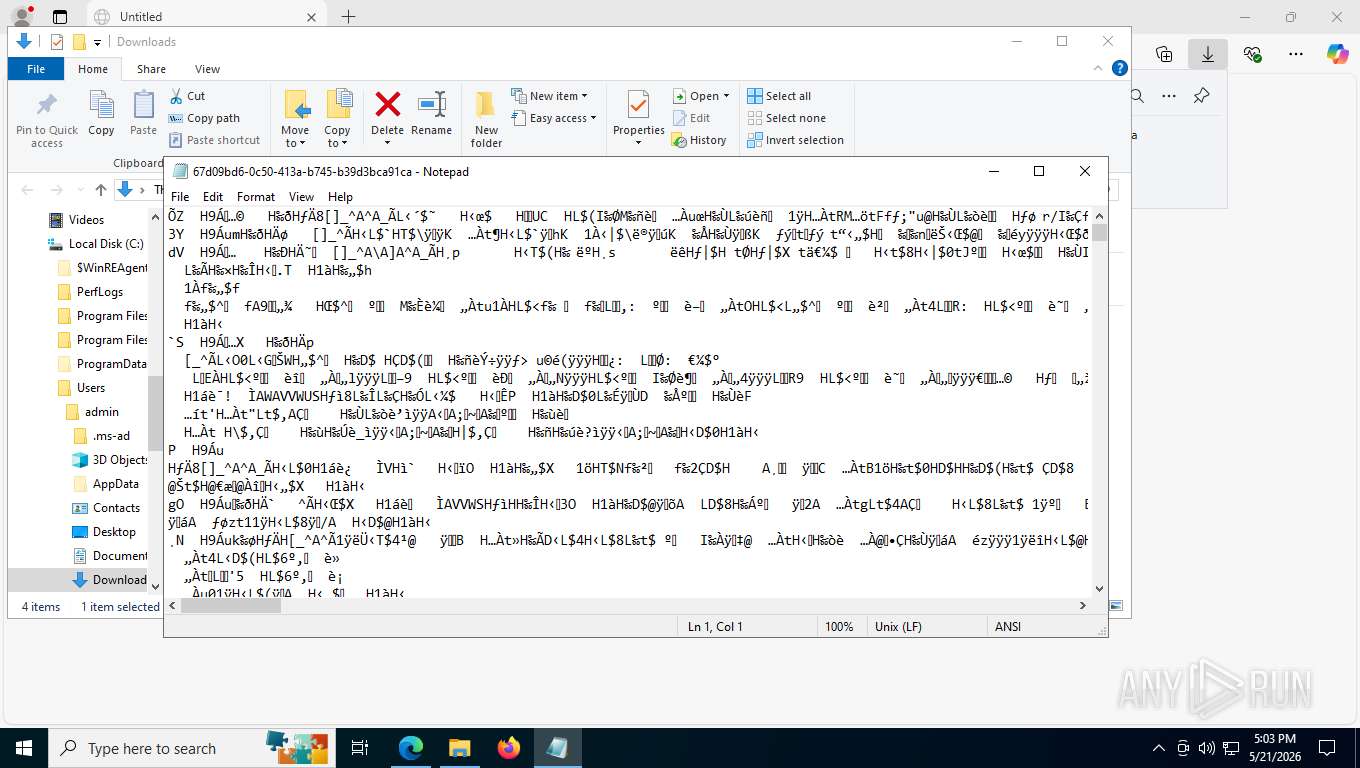Open Notepad Edit menu
Image resolution: width=1360 pixels, height=768 pixels.
click(x=213, y=197)
